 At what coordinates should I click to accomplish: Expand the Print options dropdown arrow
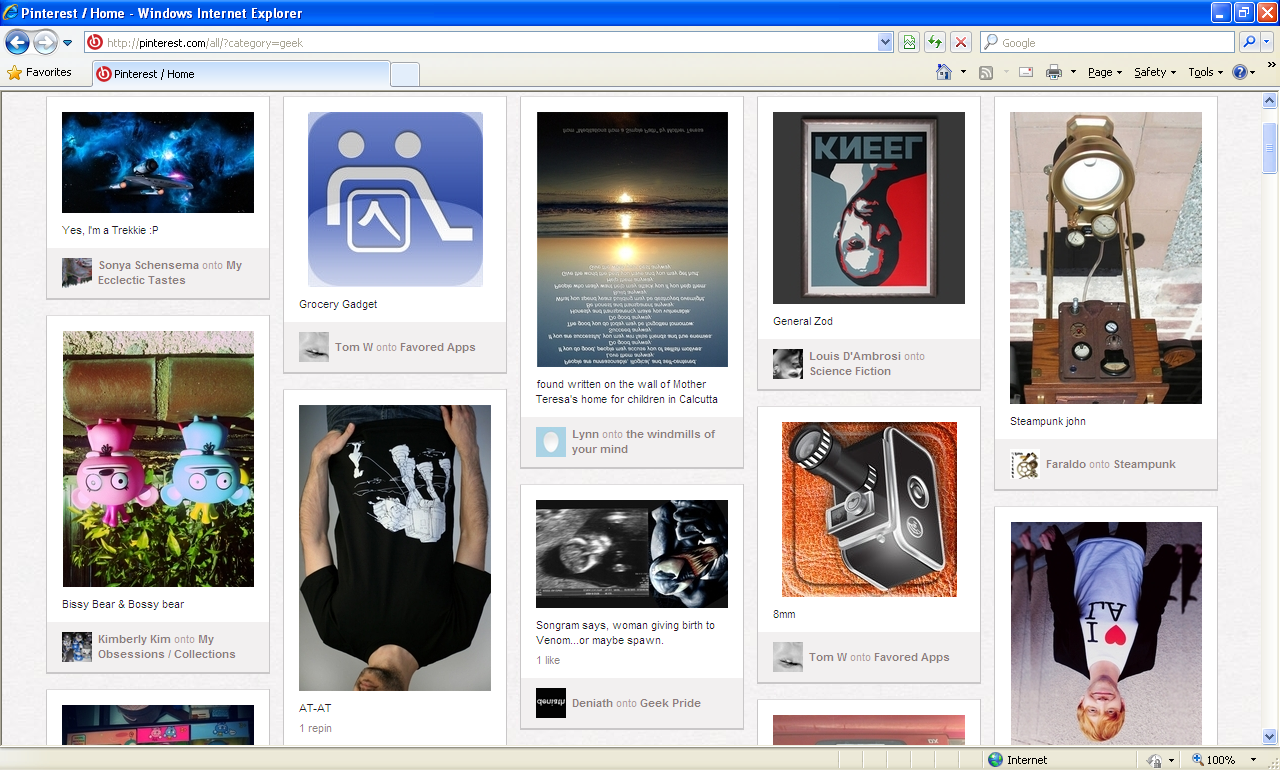1073,72
